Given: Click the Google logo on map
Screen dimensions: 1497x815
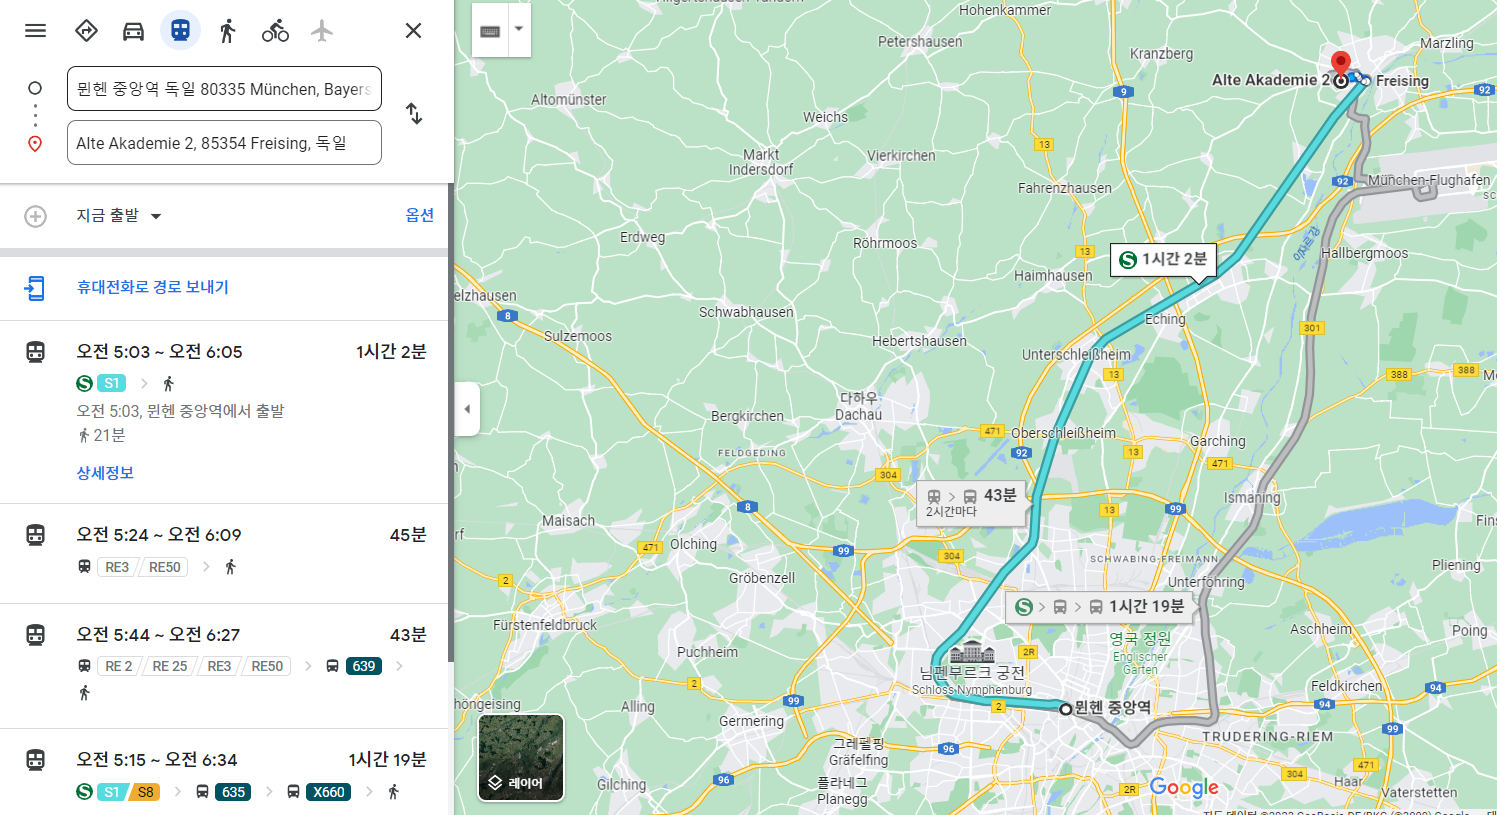Looking at the screenshot, I should (1184, 787).
